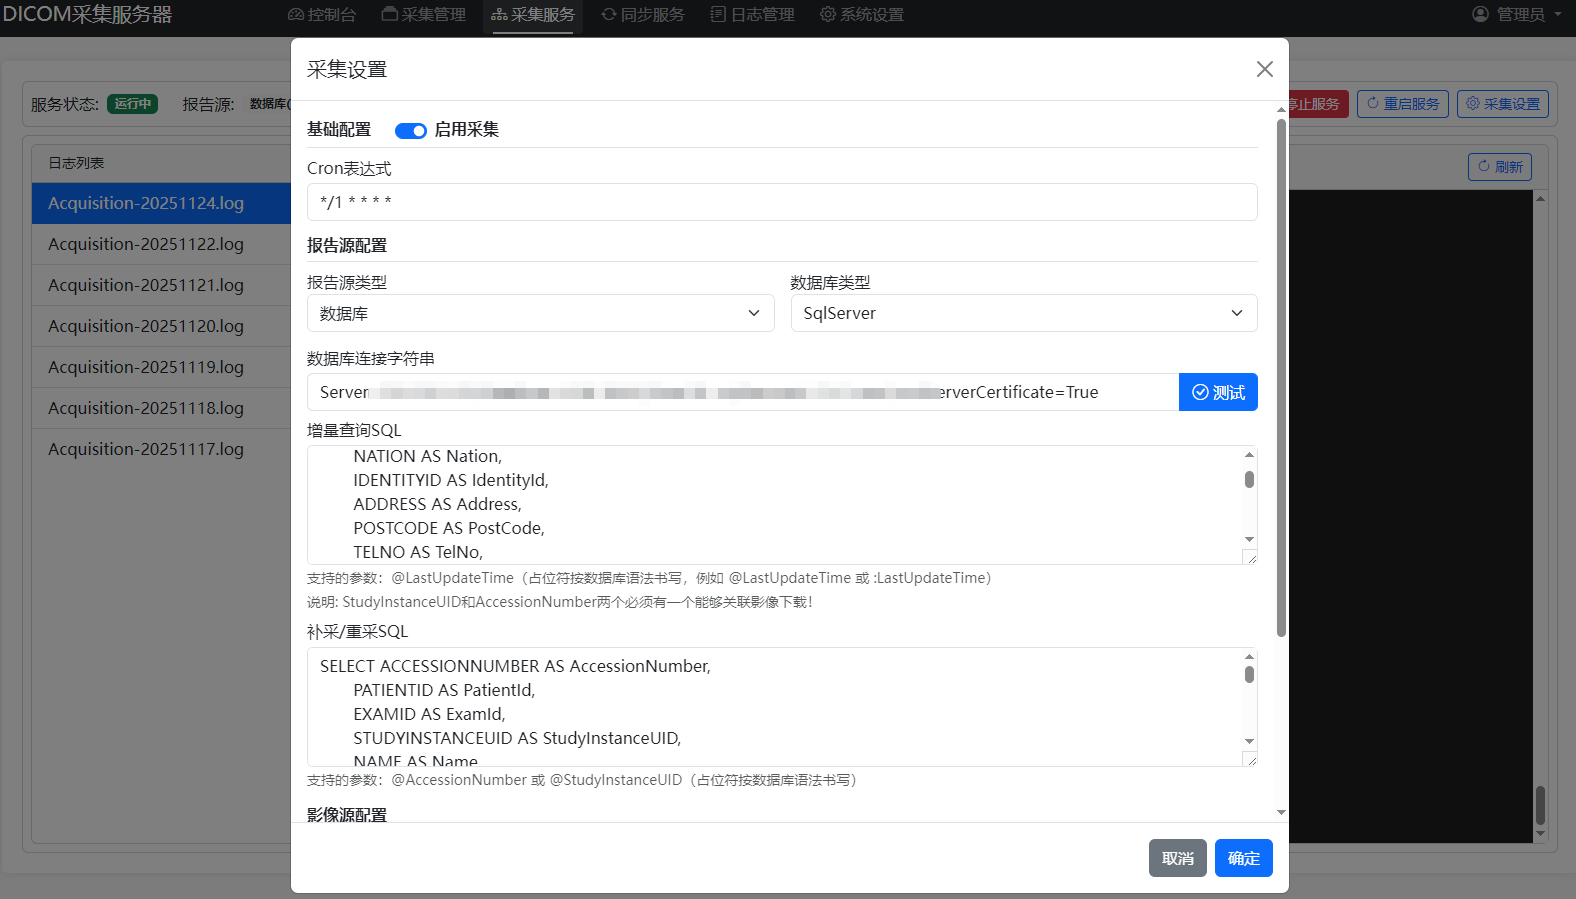Viewport: 1576px width, 899px height.
Task: Click inside the 增量查询SQL text area
Action: pos(775,505)
